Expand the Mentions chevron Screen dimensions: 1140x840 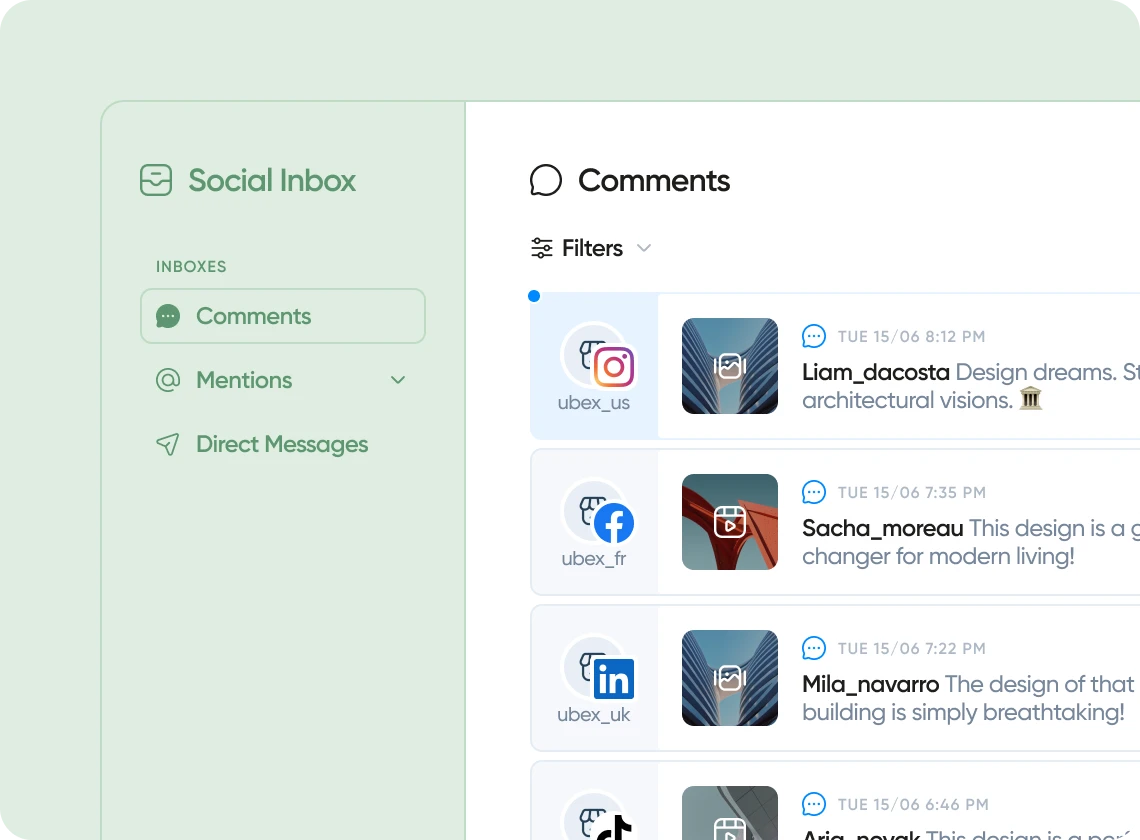[398, 380]
